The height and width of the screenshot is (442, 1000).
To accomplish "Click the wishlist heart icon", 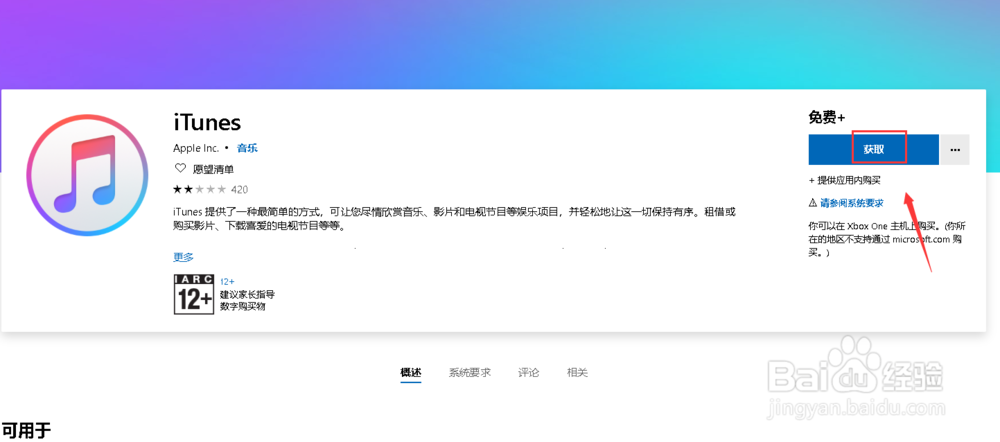I will click(x=180, y=169).
